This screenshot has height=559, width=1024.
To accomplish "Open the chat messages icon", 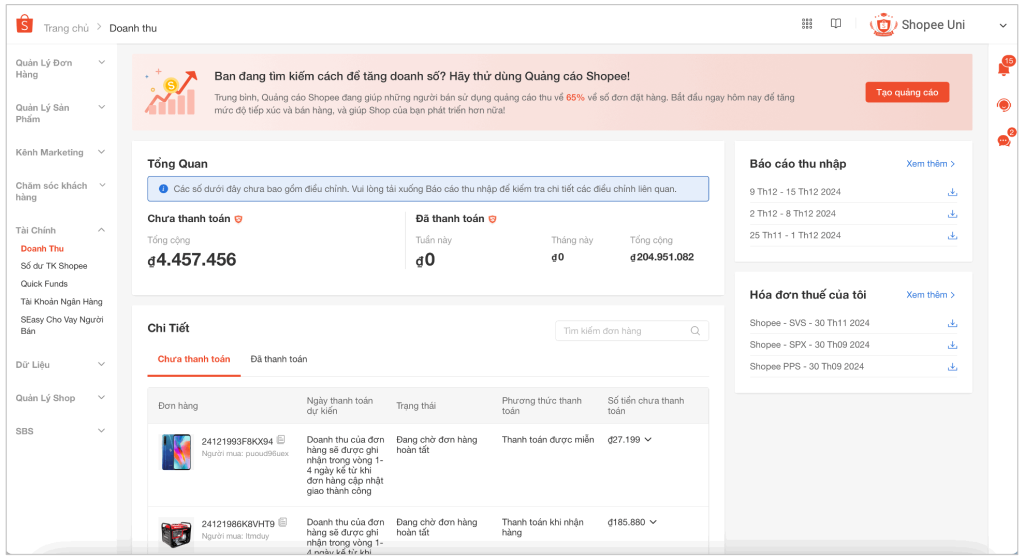I will 1004,140.
